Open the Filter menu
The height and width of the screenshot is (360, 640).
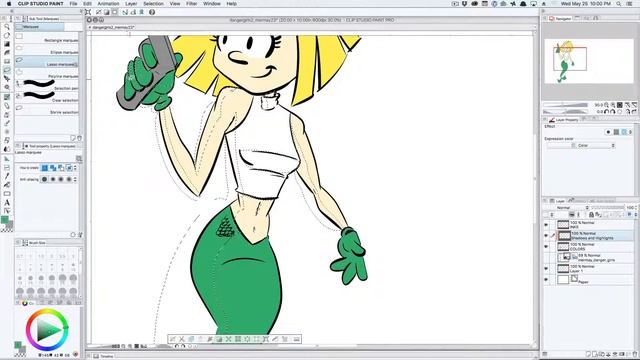point(191,4)
